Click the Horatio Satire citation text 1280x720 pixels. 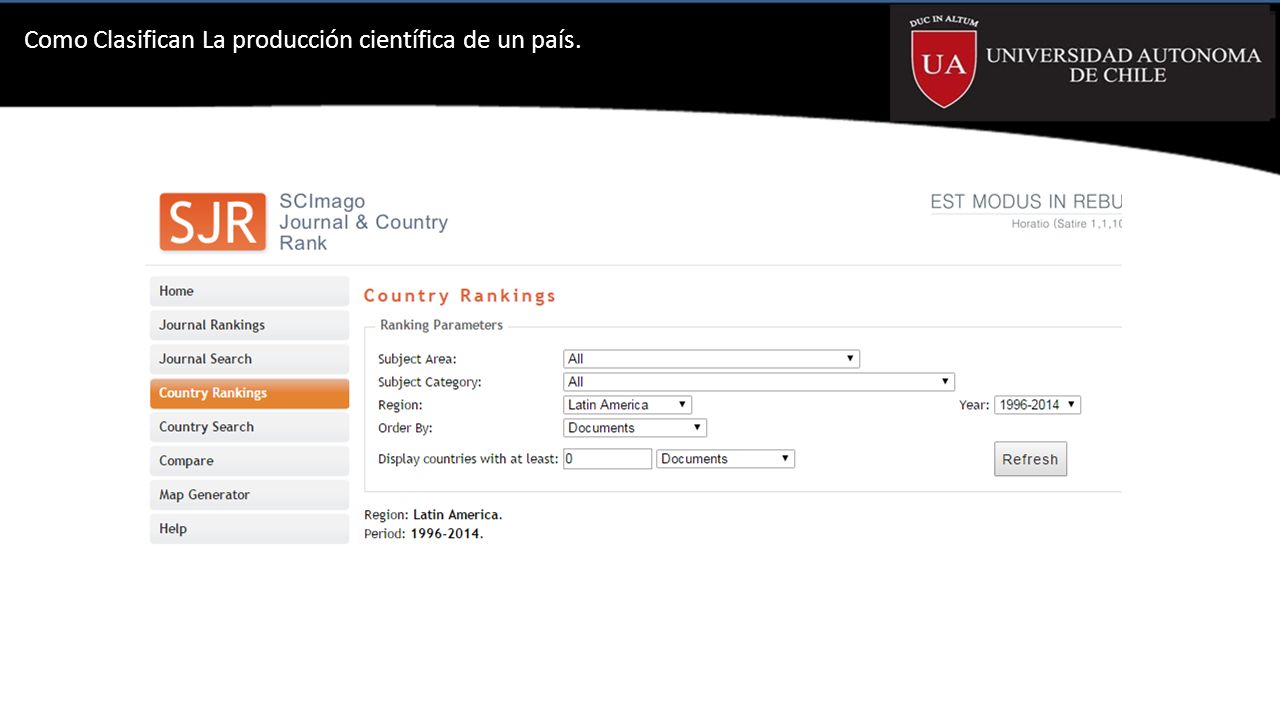coord(1066,224)
